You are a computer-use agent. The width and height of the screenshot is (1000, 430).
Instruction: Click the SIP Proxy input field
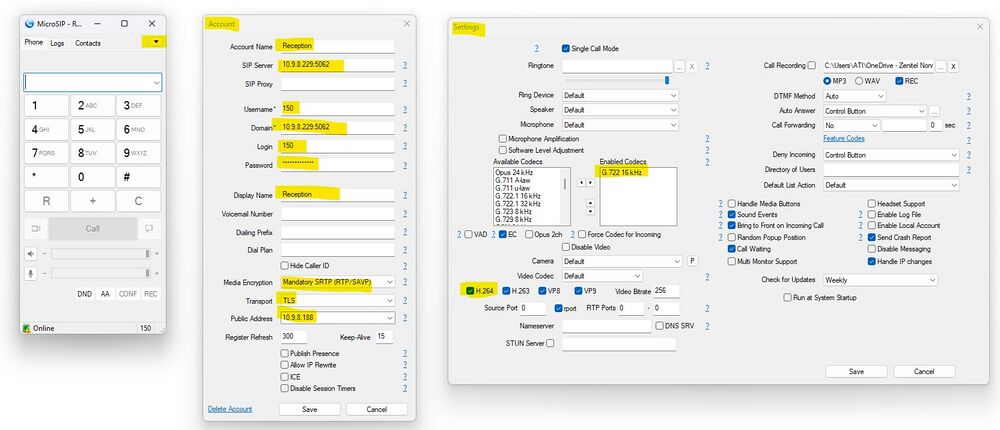pyautogui.click(x=338, y=84)
